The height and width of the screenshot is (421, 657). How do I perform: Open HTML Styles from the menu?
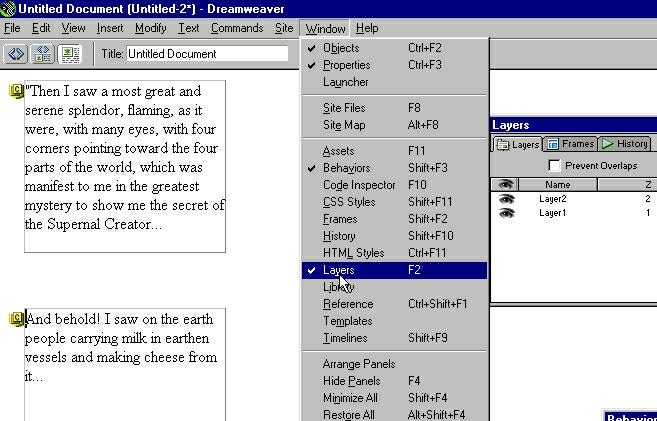(x=394, y=253)
